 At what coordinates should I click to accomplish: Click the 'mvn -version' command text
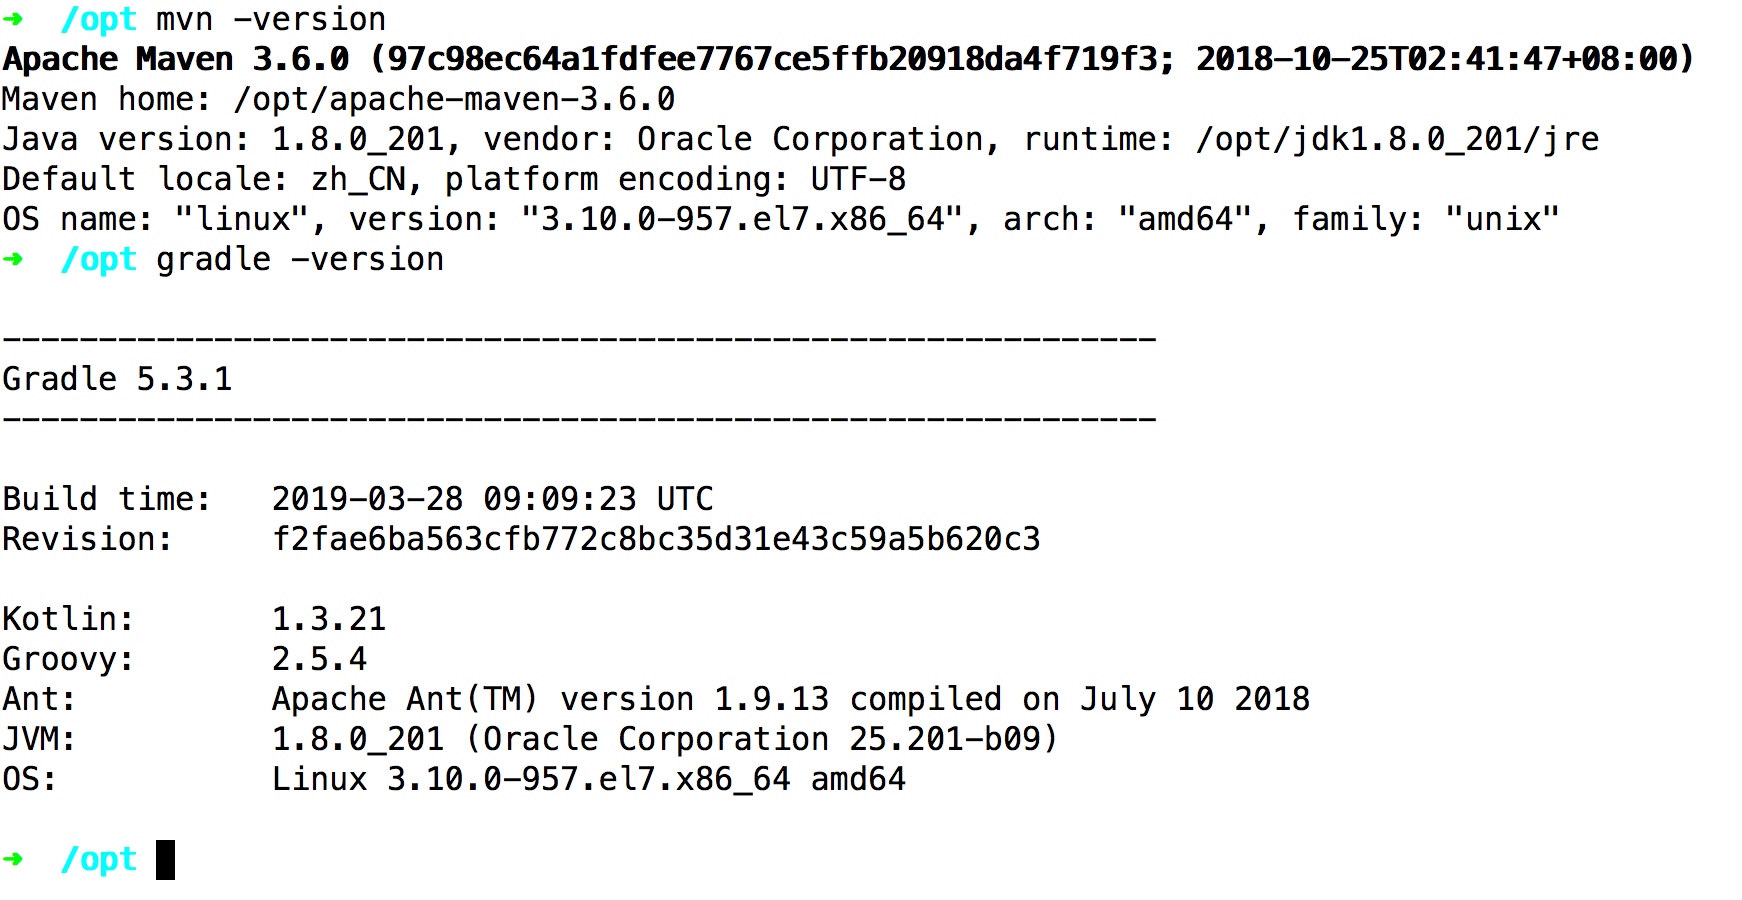(x=271, y=19)
